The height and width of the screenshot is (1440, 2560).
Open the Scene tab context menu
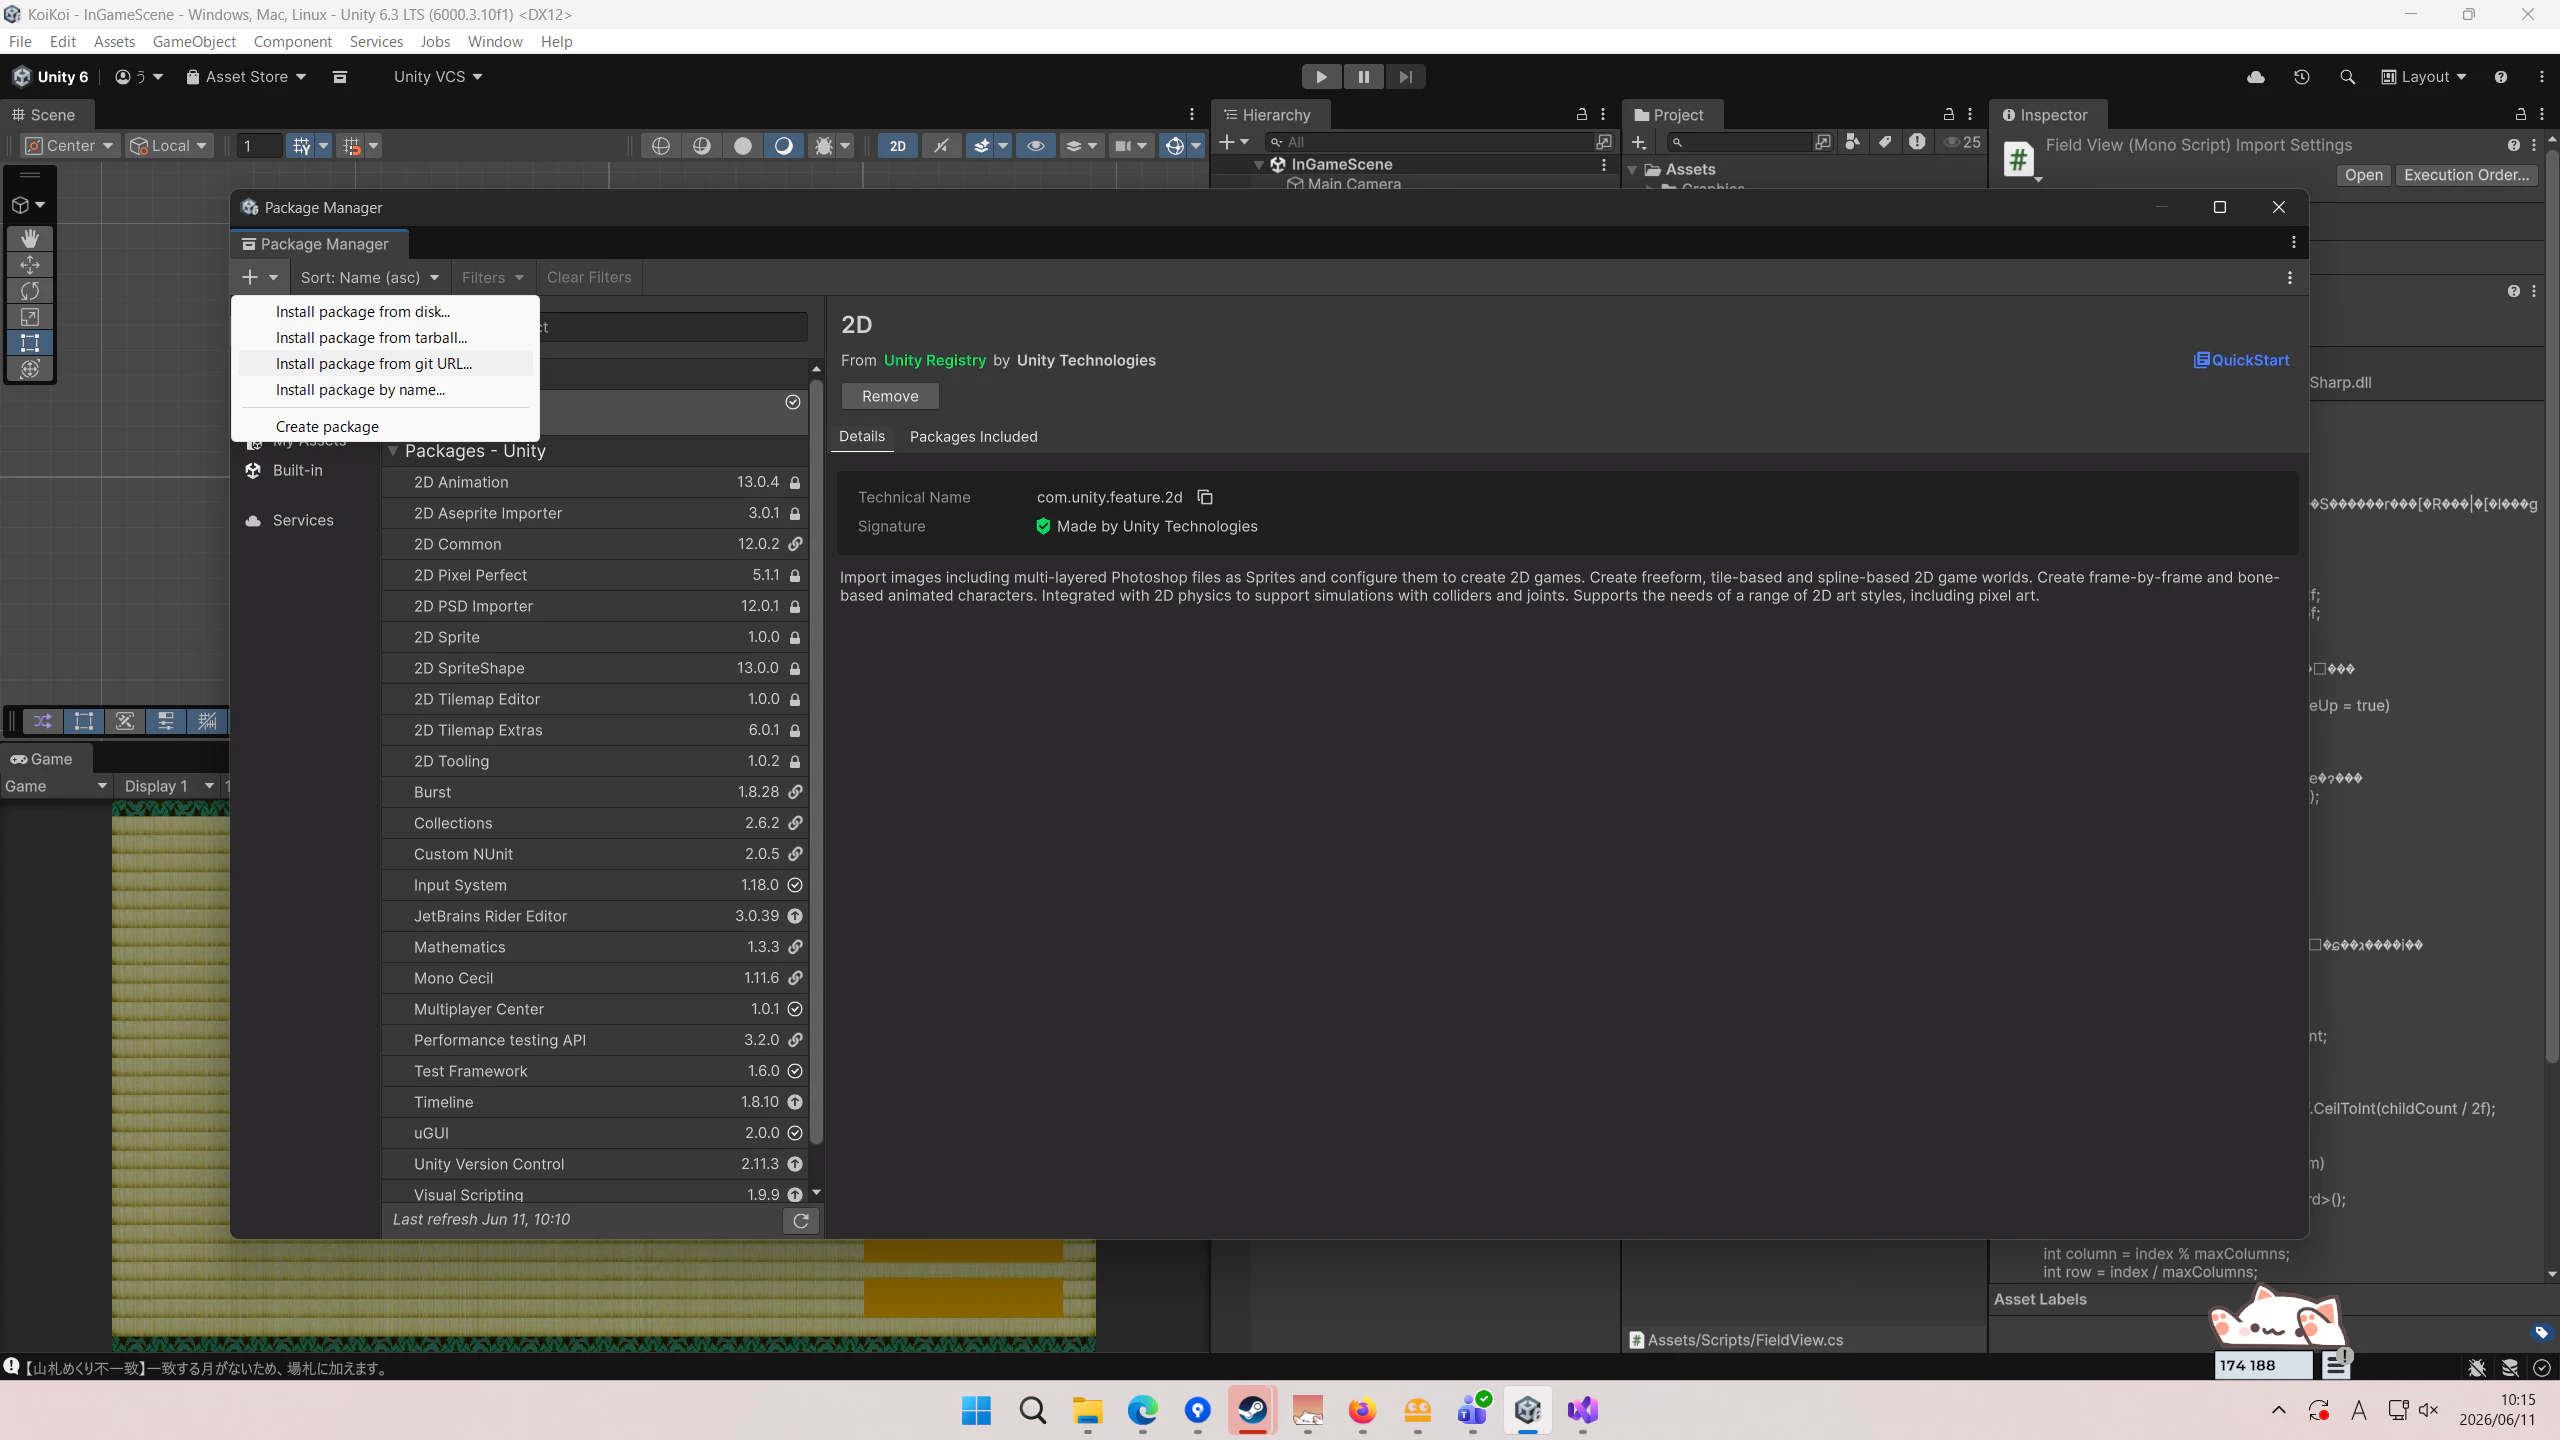click(1192, 114)
